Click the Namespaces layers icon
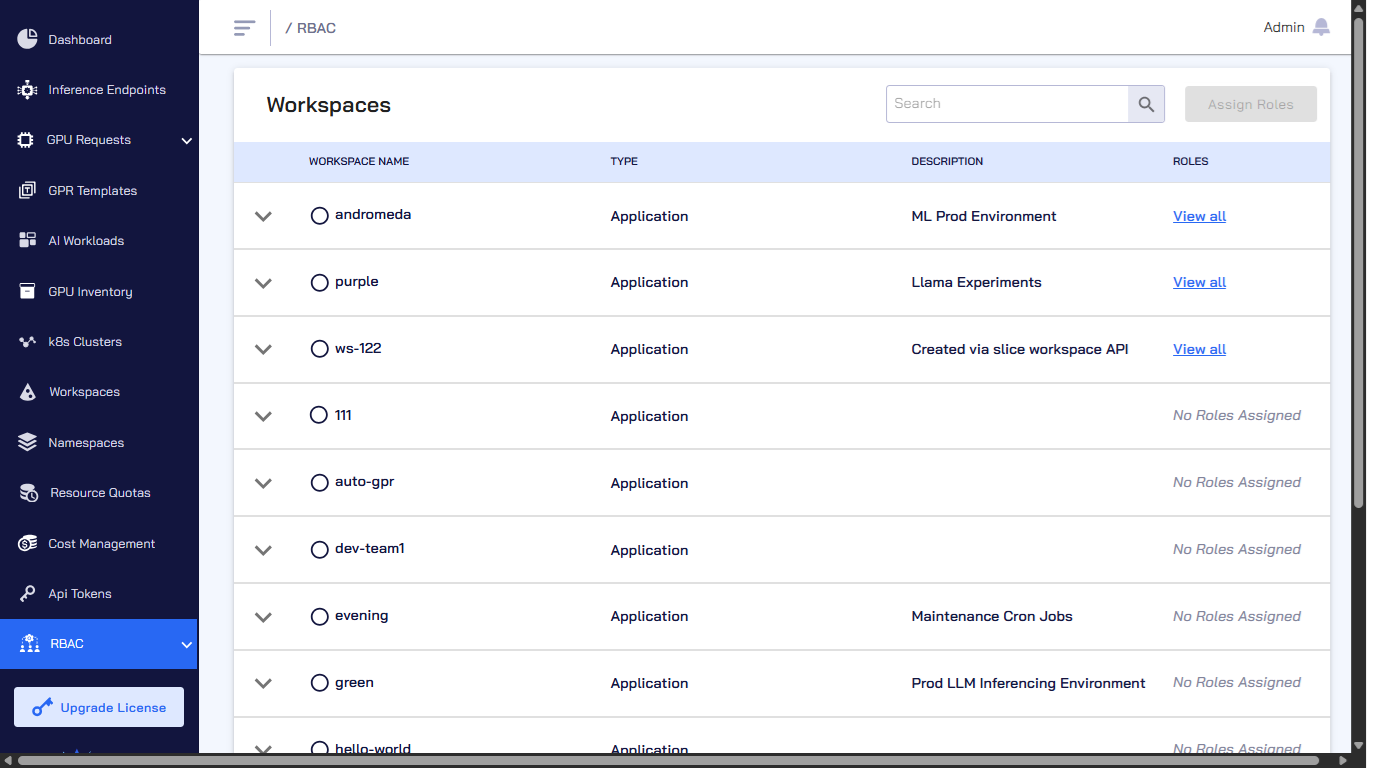The width and height of the screenshot is (1398, 782). coord(28,442)
